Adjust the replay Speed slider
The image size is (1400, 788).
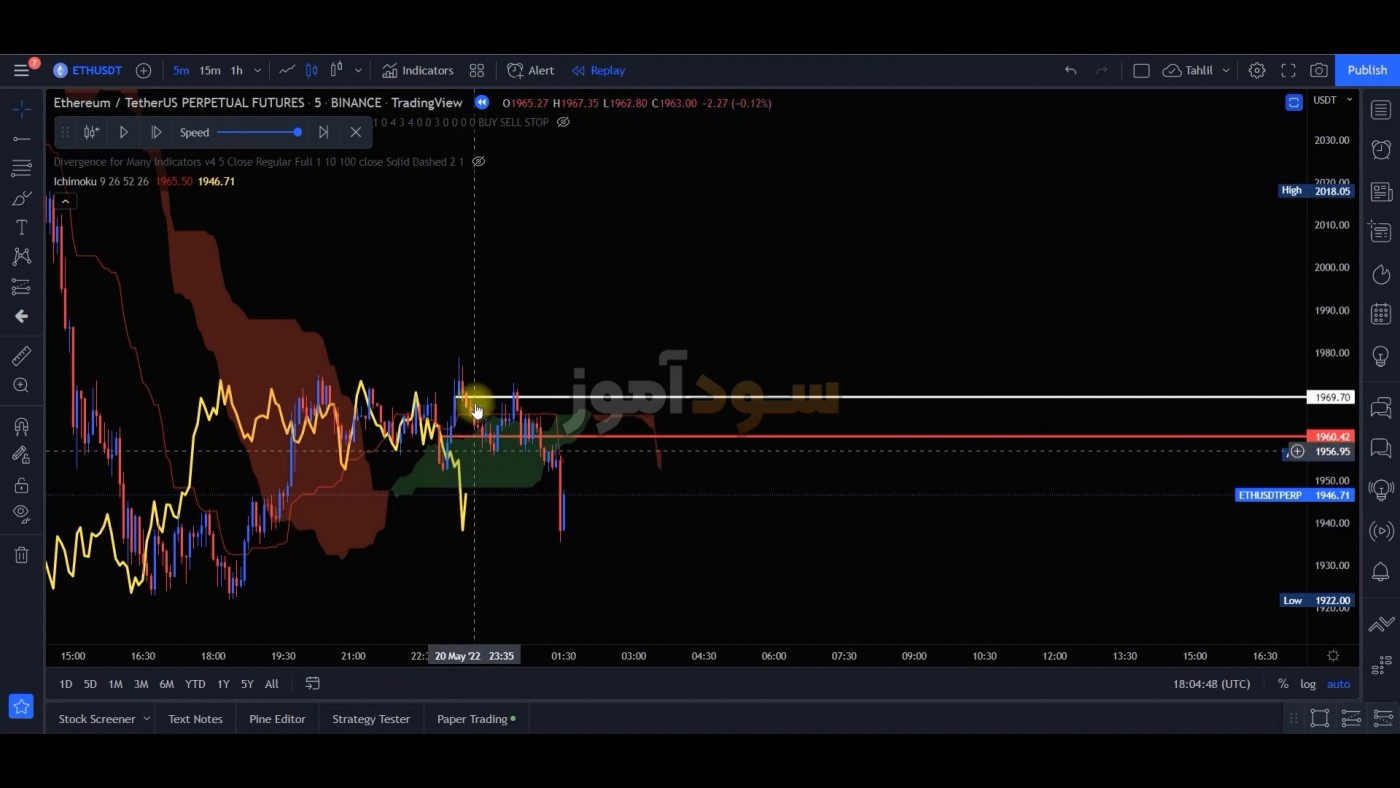(259, 132)
